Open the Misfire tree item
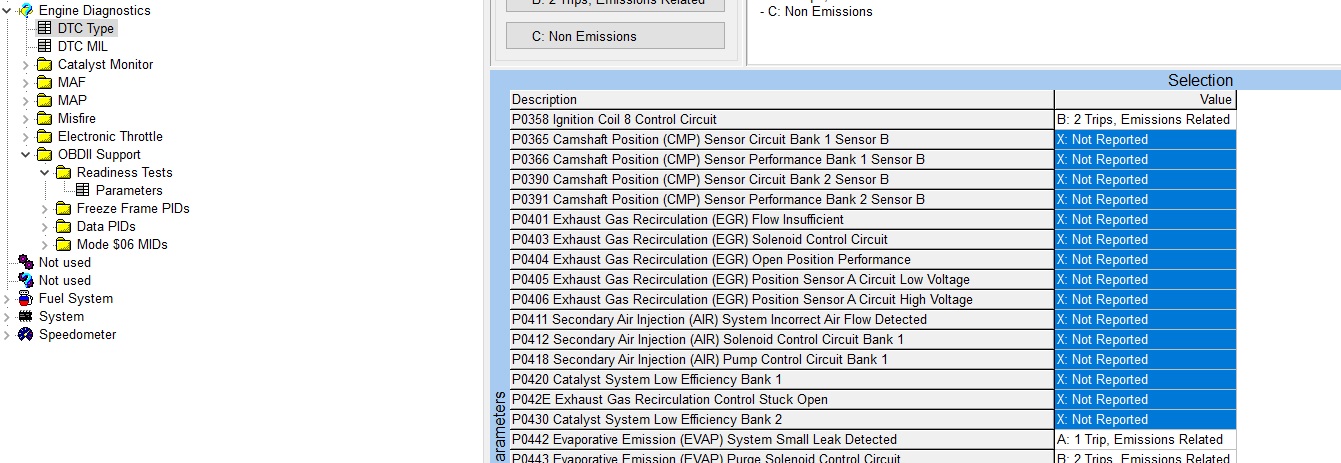This screenshot has height=463, width=1341. (76, 119)
